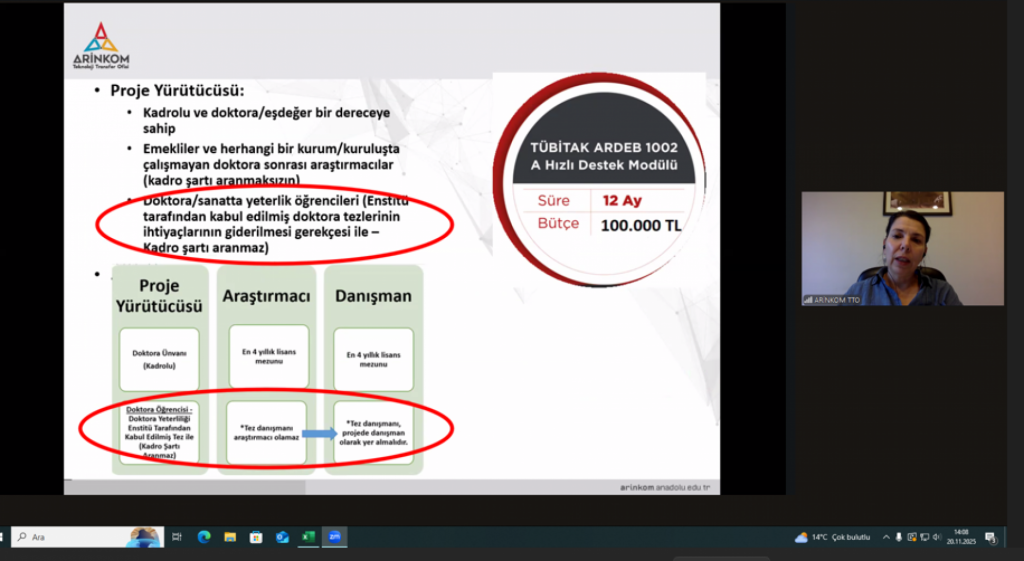Click the ARINKOM logo on the slide
Viewport: 1024px width, 561px height.
pyautogui.click(x=104, y=46)
